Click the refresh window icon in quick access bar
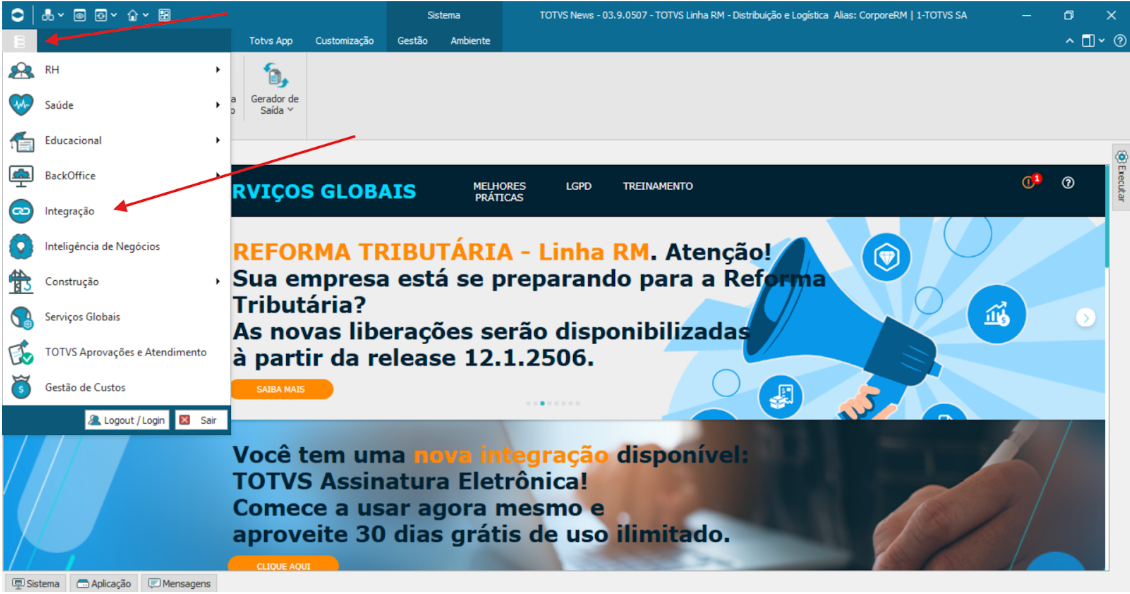 coord(102,15)
